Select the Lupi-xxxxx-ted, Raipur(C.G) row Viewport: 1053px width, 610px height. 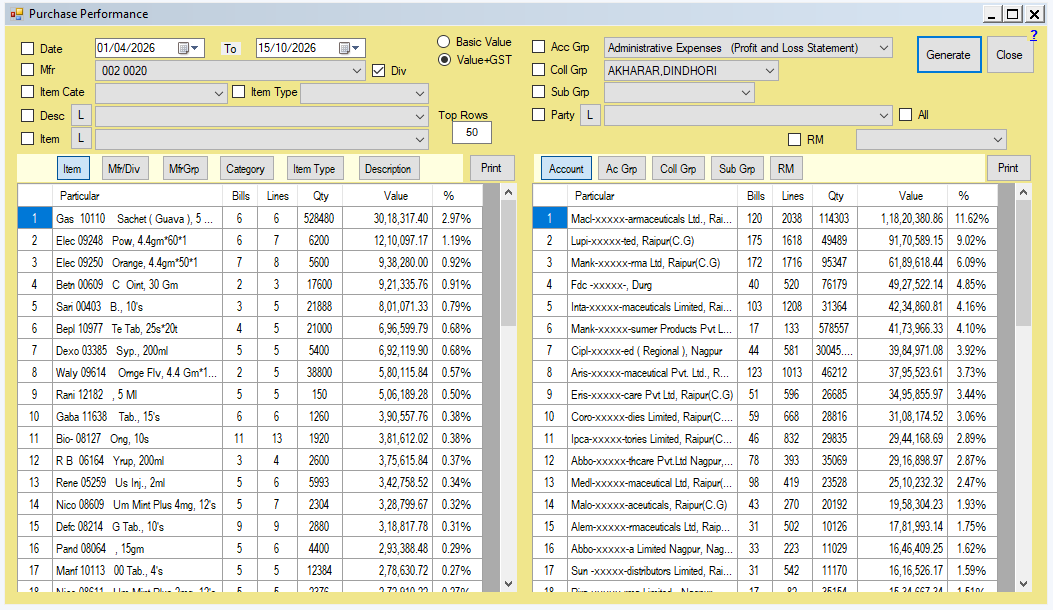coord(765,241)
